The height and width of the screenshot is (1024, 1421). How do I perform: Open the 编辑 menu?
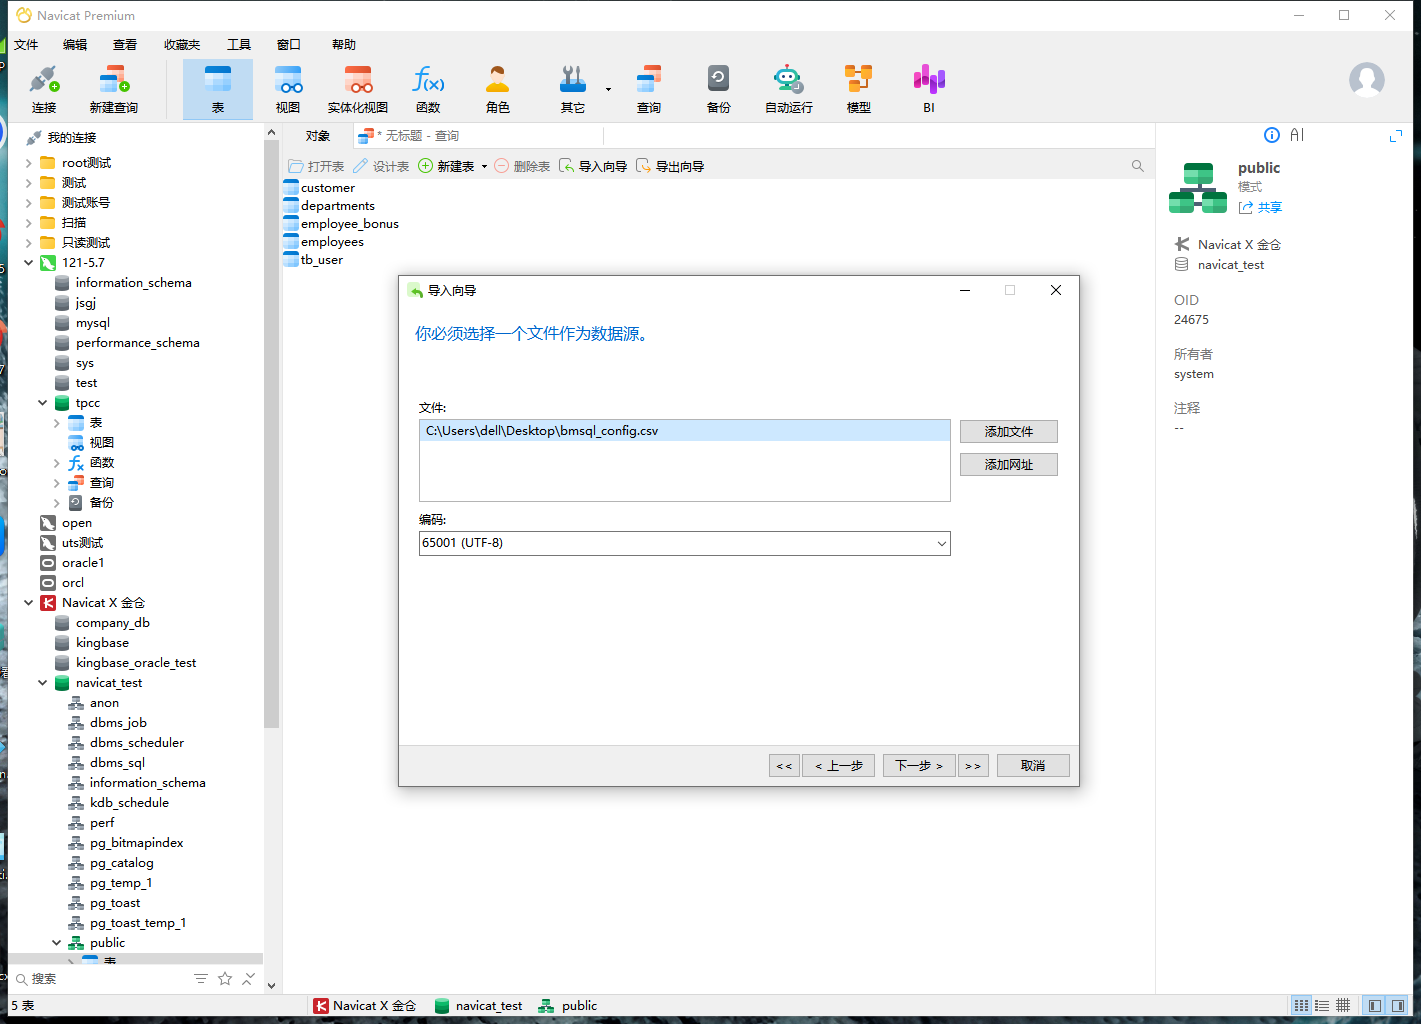pos(75,45)
